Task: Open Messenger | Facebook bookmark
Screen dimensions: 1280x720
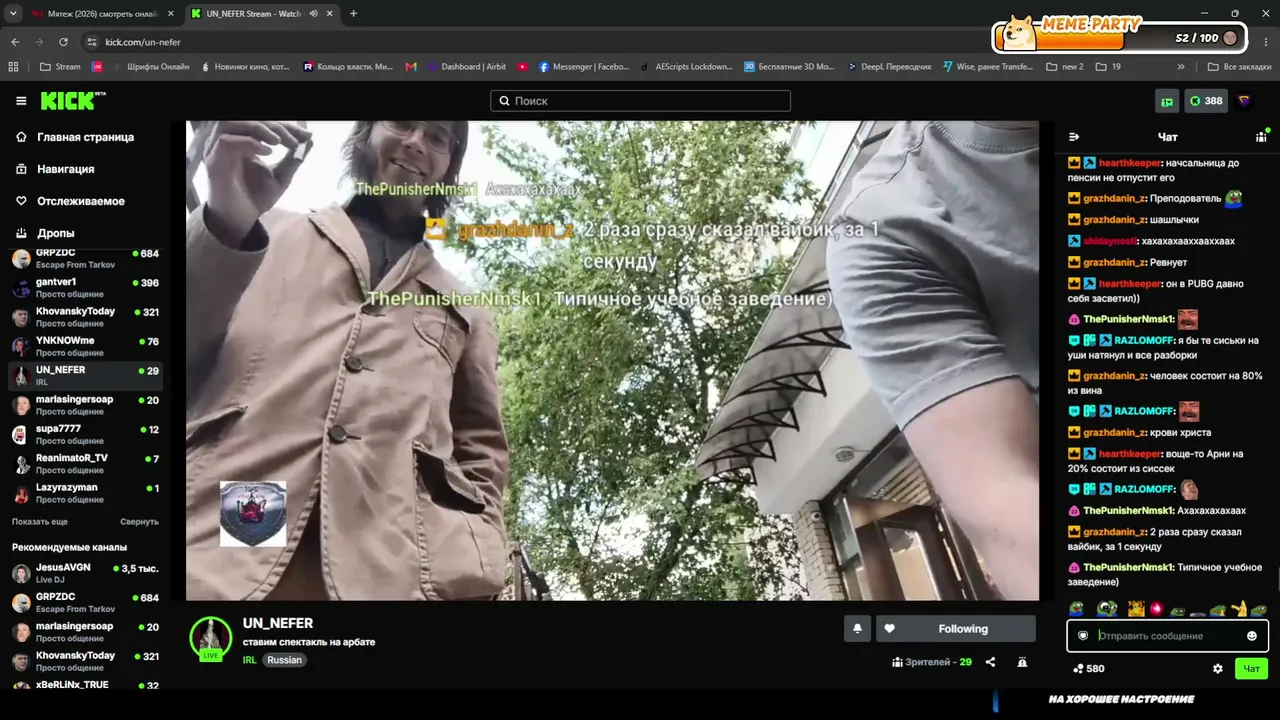Action: [584, 67]
